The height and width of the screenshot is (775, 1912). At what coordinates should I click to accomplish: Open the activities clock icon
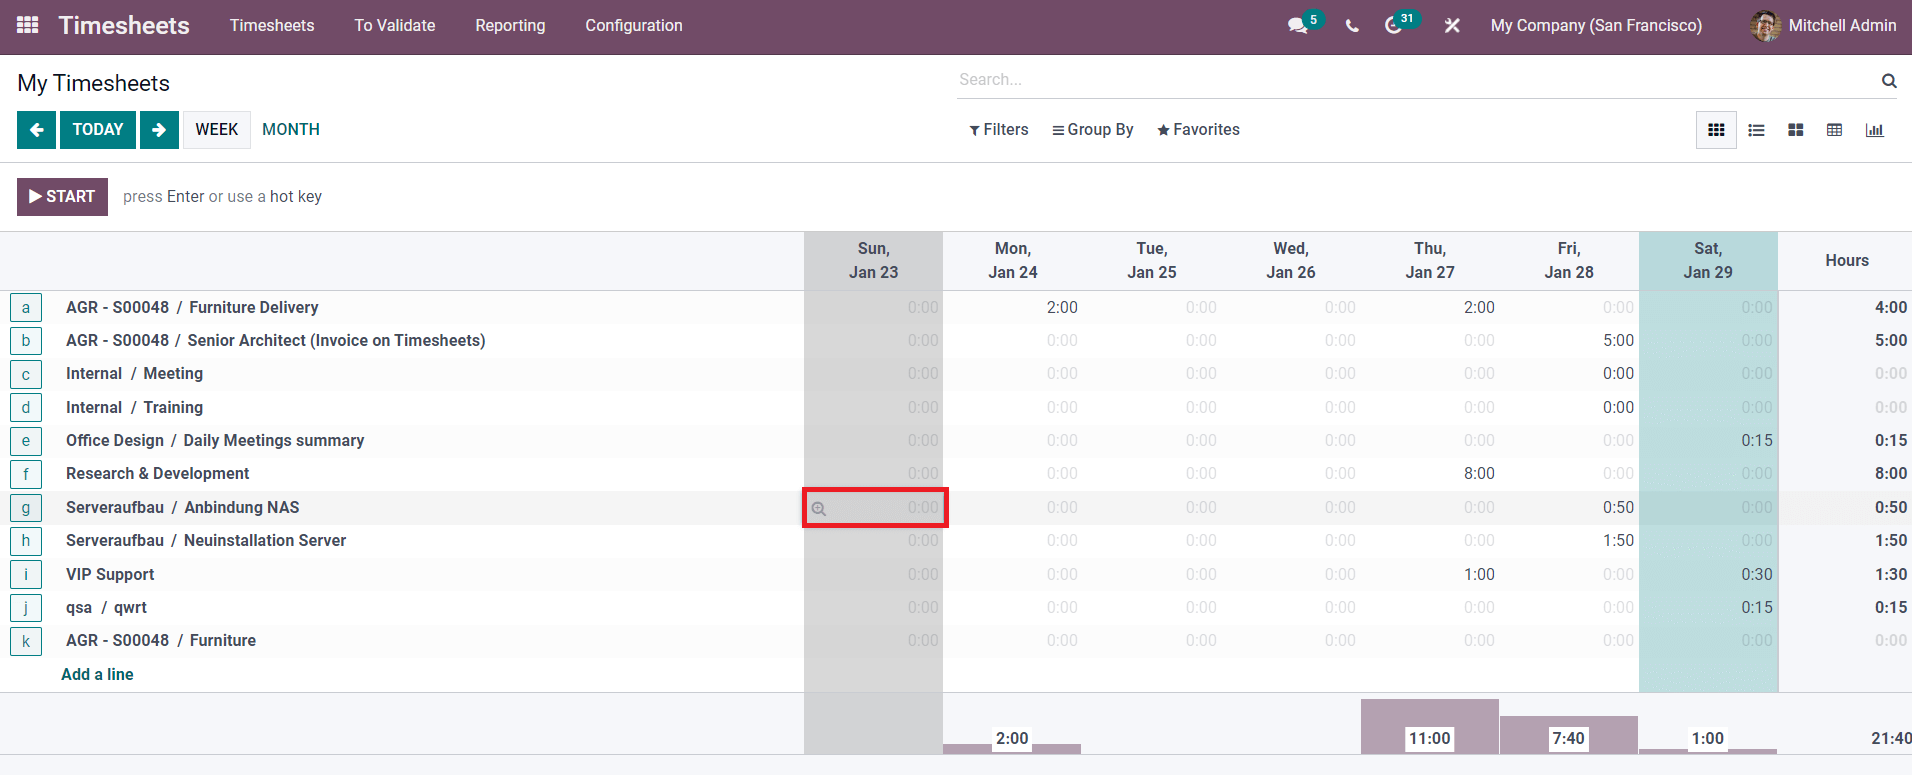tap(1393, 26)
